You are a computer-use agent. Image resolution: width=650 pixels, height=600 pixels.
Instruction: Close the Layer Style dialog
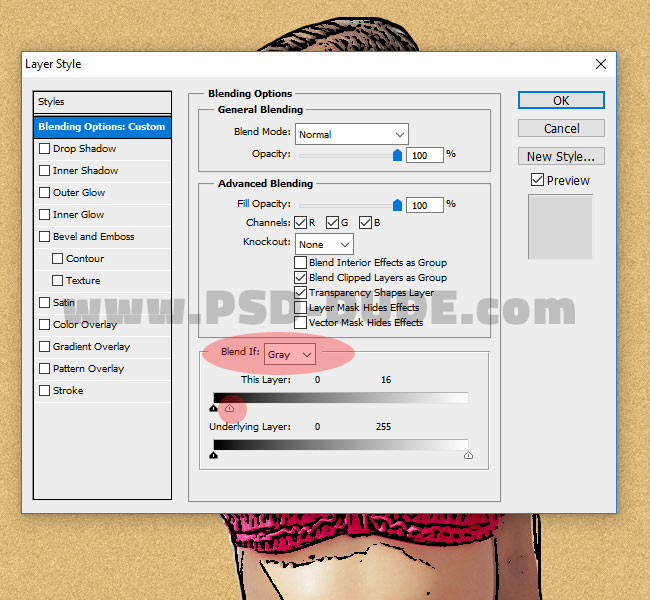(x=601, y=64)
